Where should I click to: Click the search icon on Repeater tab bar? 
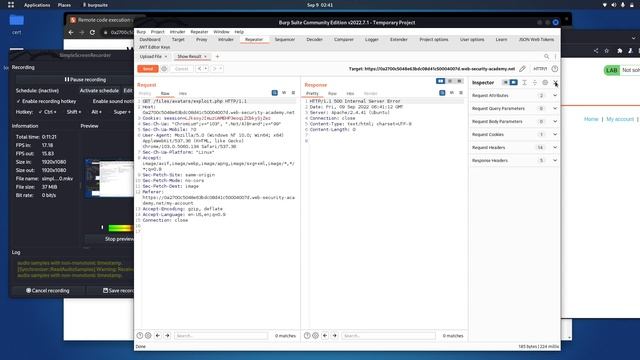[546, 56]
